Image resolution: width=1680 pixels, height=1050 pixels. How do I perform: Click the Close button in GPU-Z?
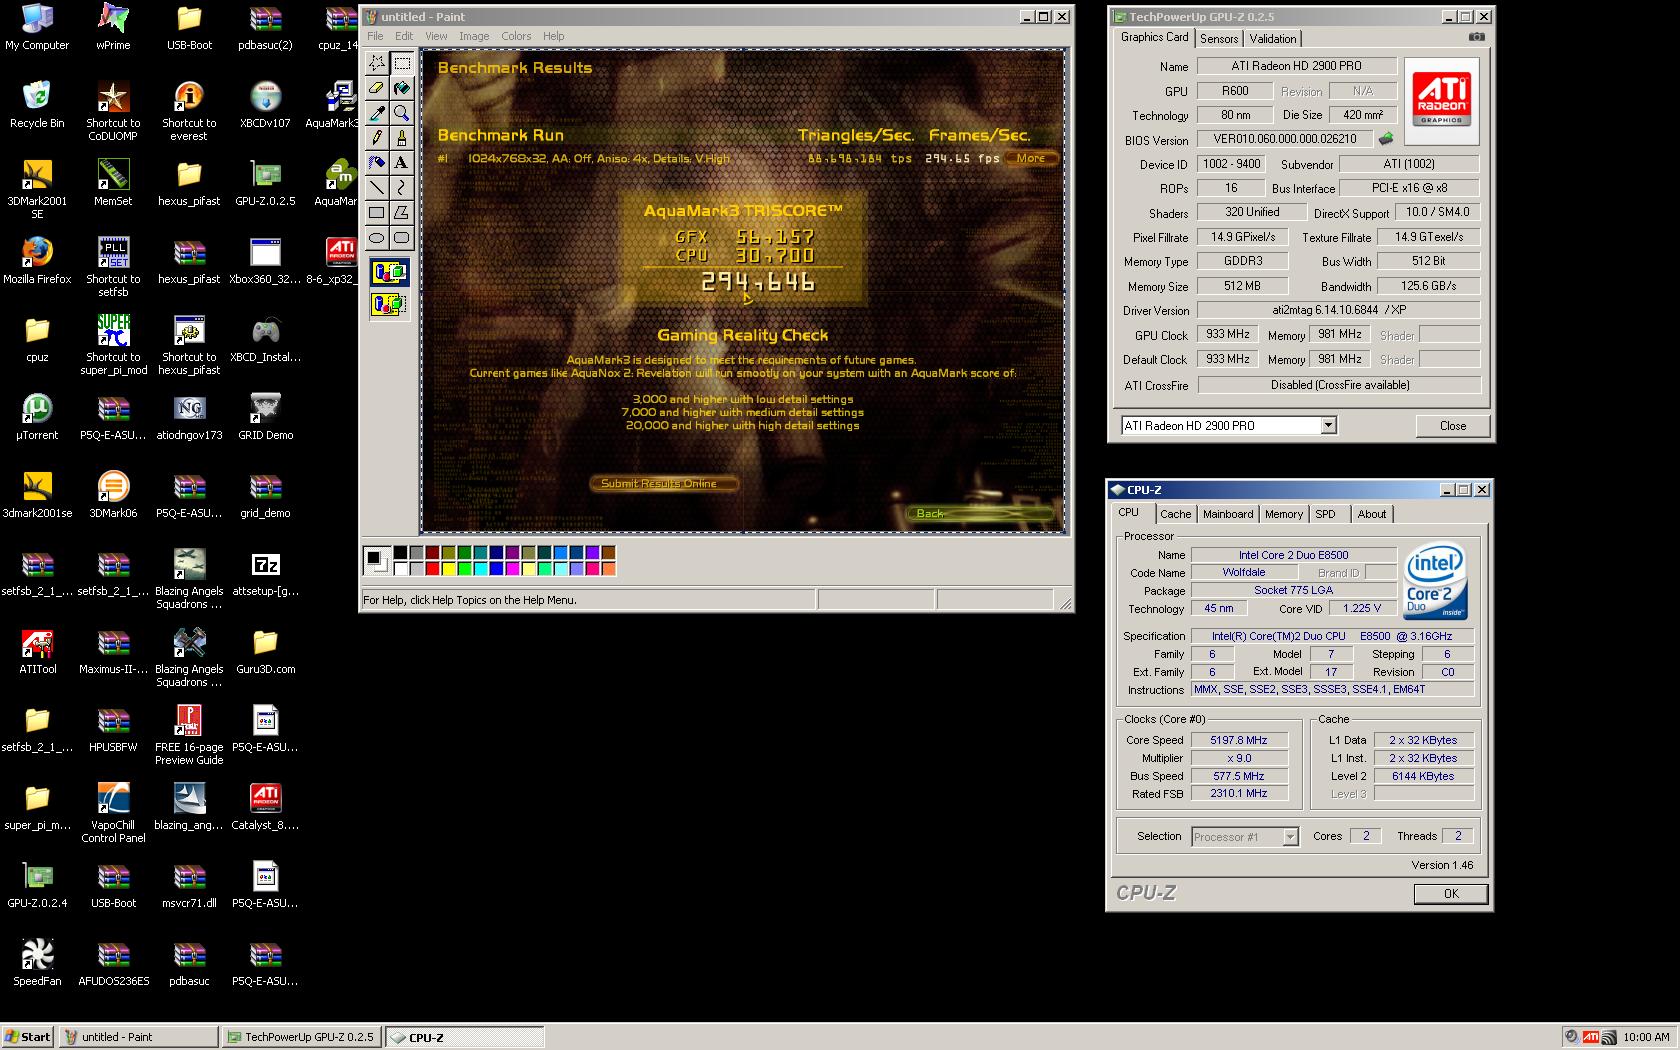(1452, 425)
